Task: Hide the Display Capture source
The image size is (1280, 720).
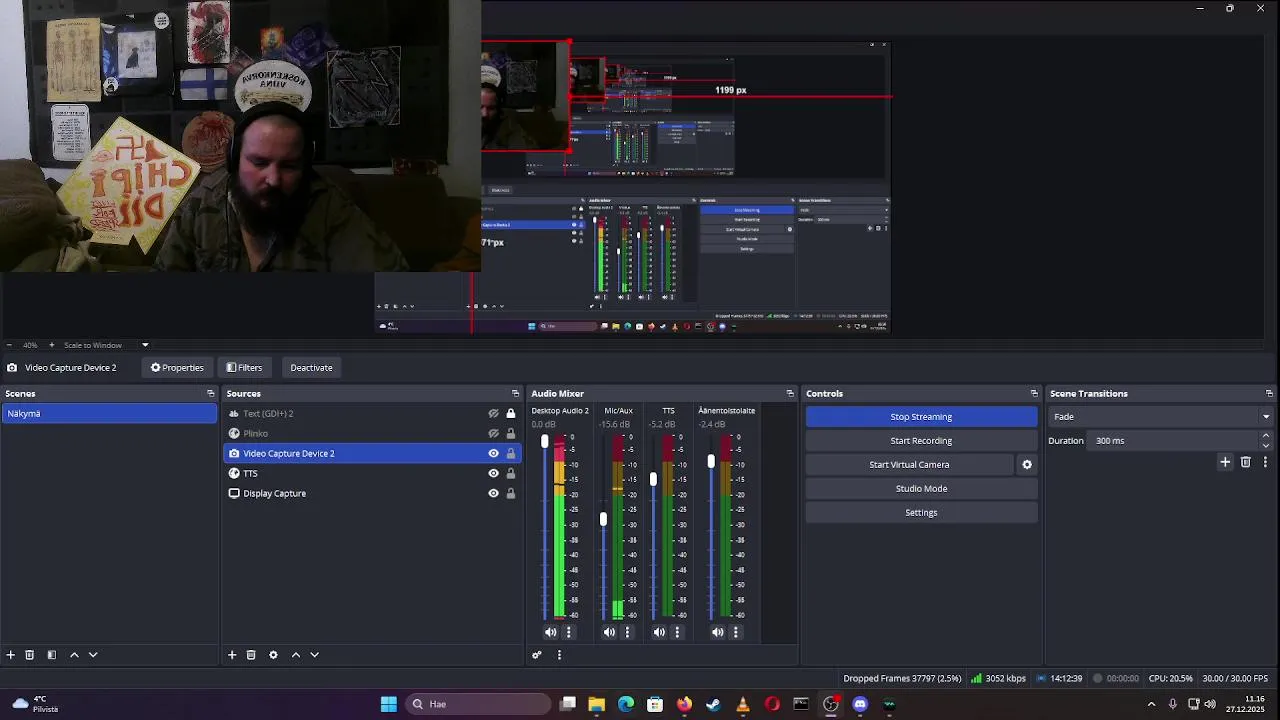Action: point(493,494)
